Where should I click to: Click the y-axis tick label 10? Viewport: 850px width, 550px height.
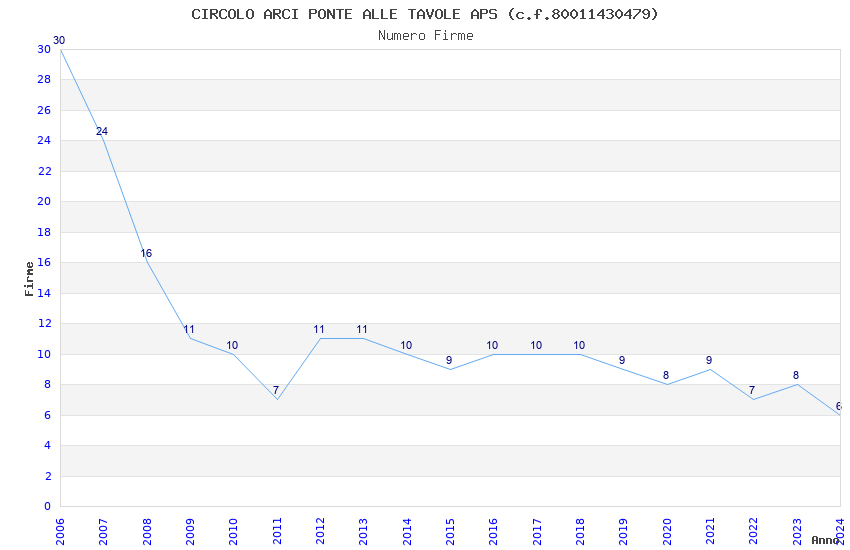44,354
